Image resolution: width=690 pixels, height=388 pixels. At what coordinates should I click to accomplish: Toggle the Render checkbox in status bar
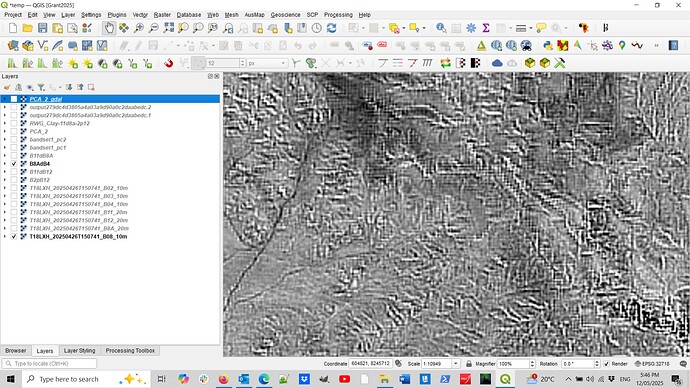[606, 364]
